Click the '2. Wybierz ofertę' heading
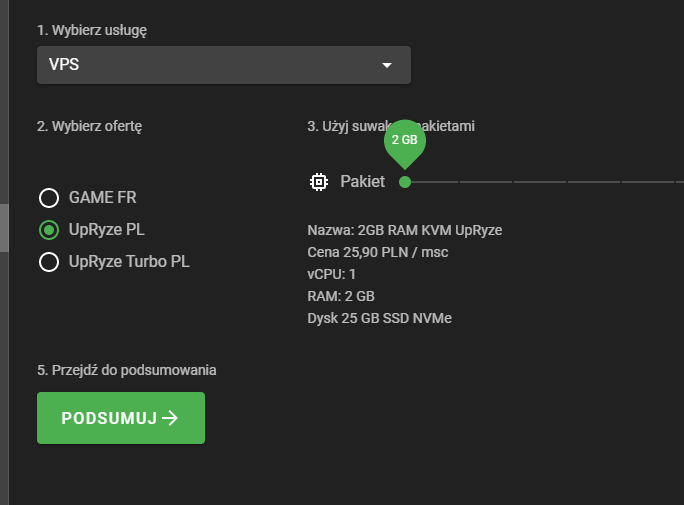 click(x=90, y=126)
